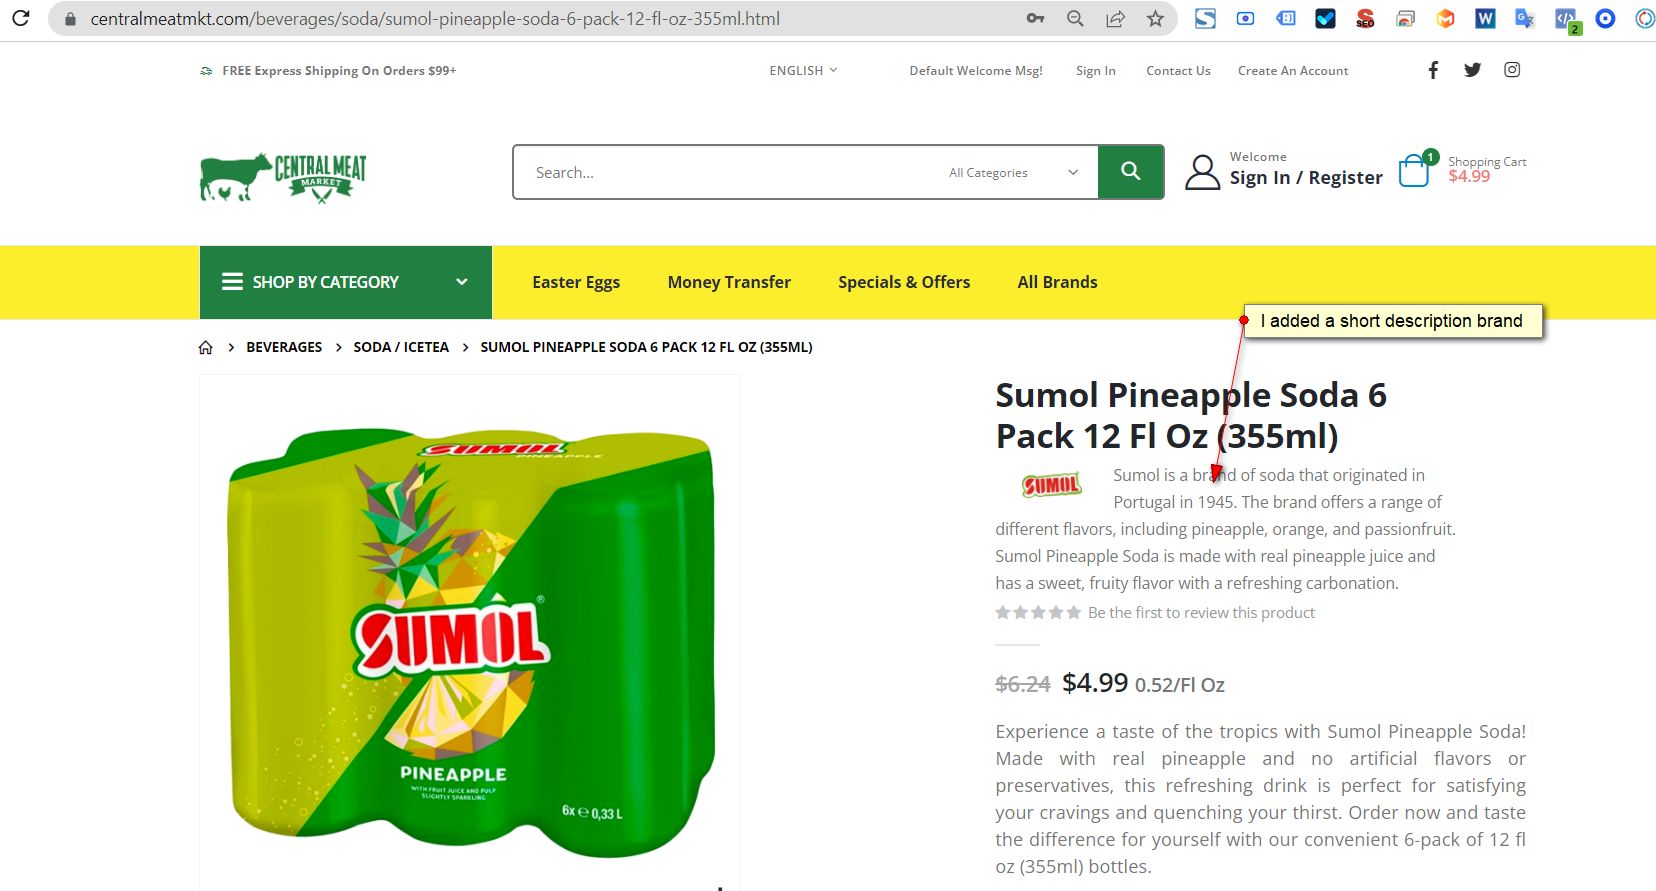The width and height of the screenshot is (1656, 891).
Task: Go to the BEVERAGES breadcrumb
Action: click(x=284, y=347)
